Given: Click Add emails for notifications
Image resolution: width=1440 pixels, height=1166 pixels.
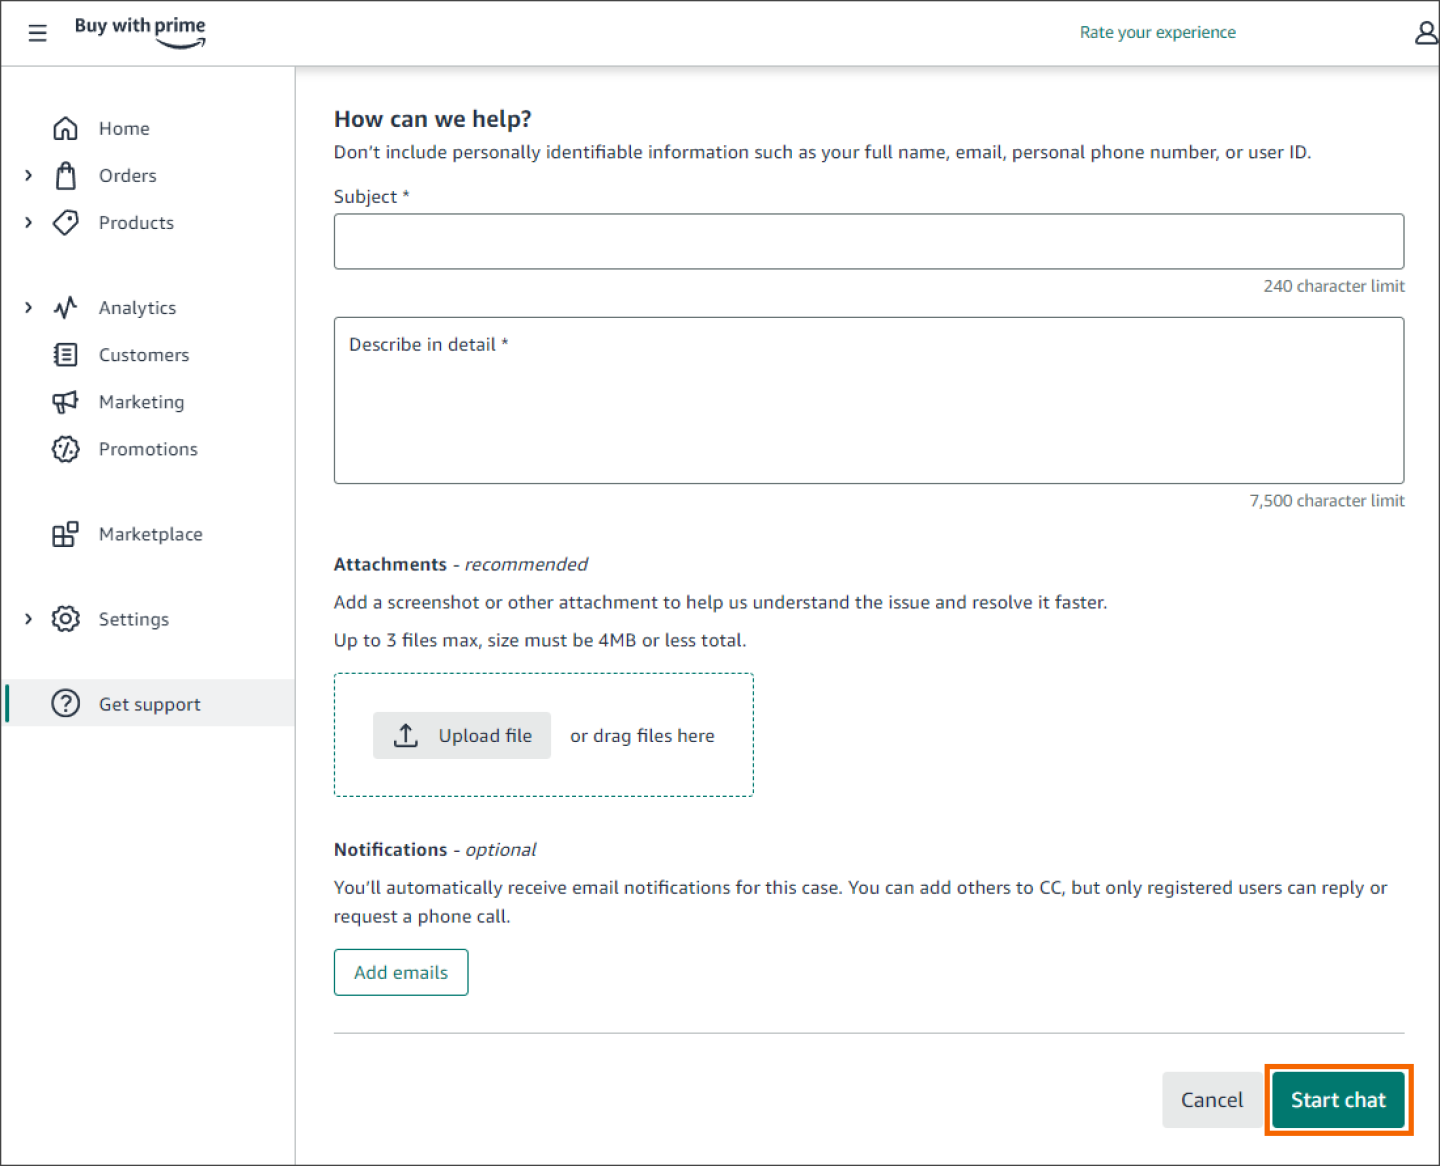Looking at the screenshot, I should 400,972.
